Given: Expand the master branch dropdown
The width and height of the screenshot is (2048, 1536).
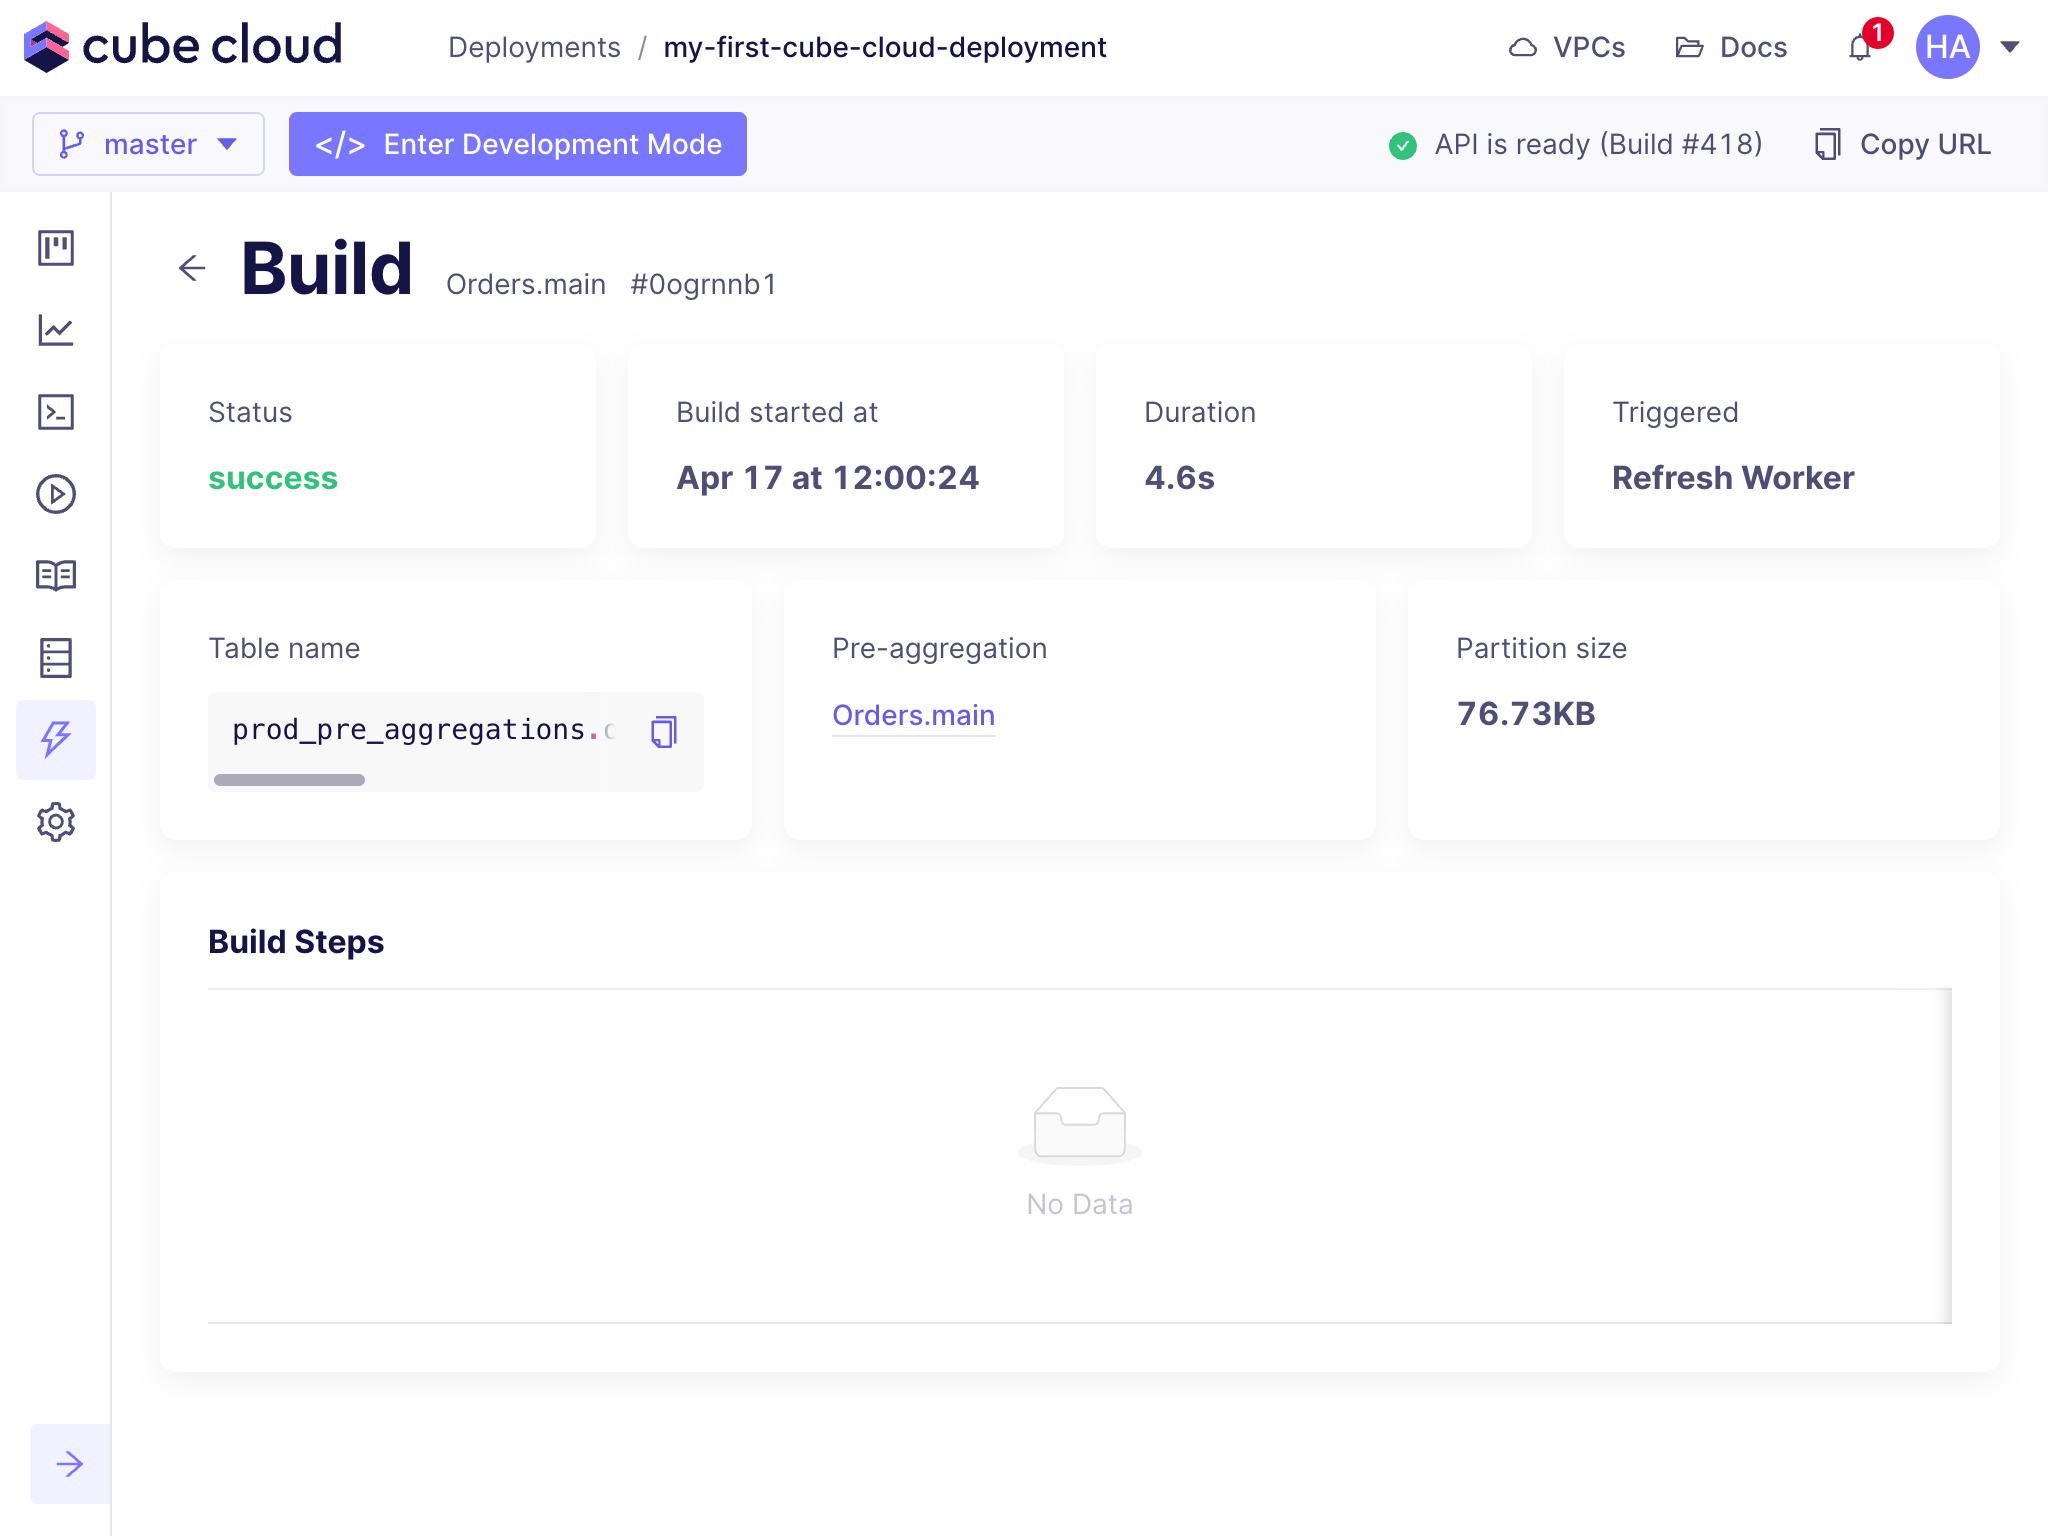Looking at the screenshot, I should [148, 144].
